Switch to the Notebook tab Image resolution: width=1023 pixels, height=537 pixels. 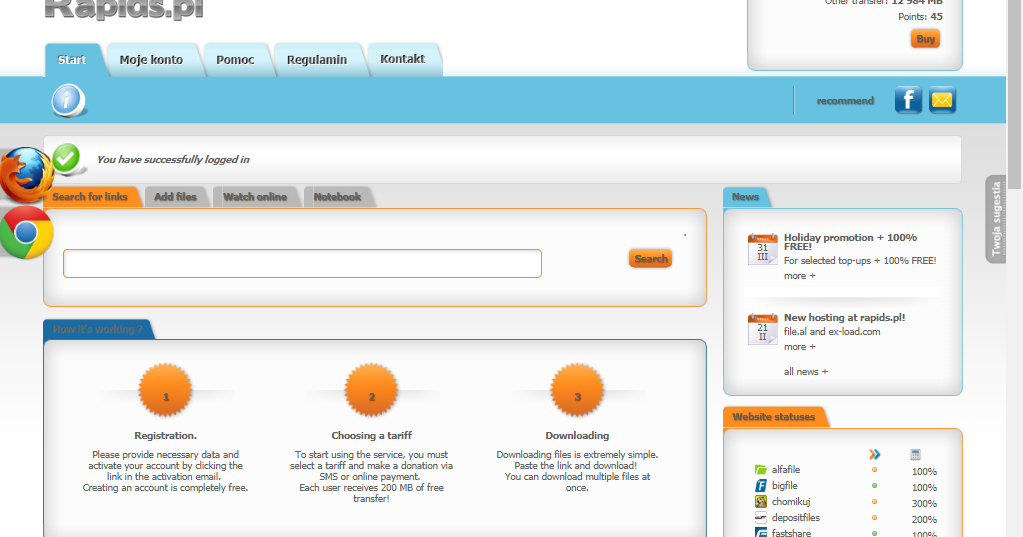[337, 197]
